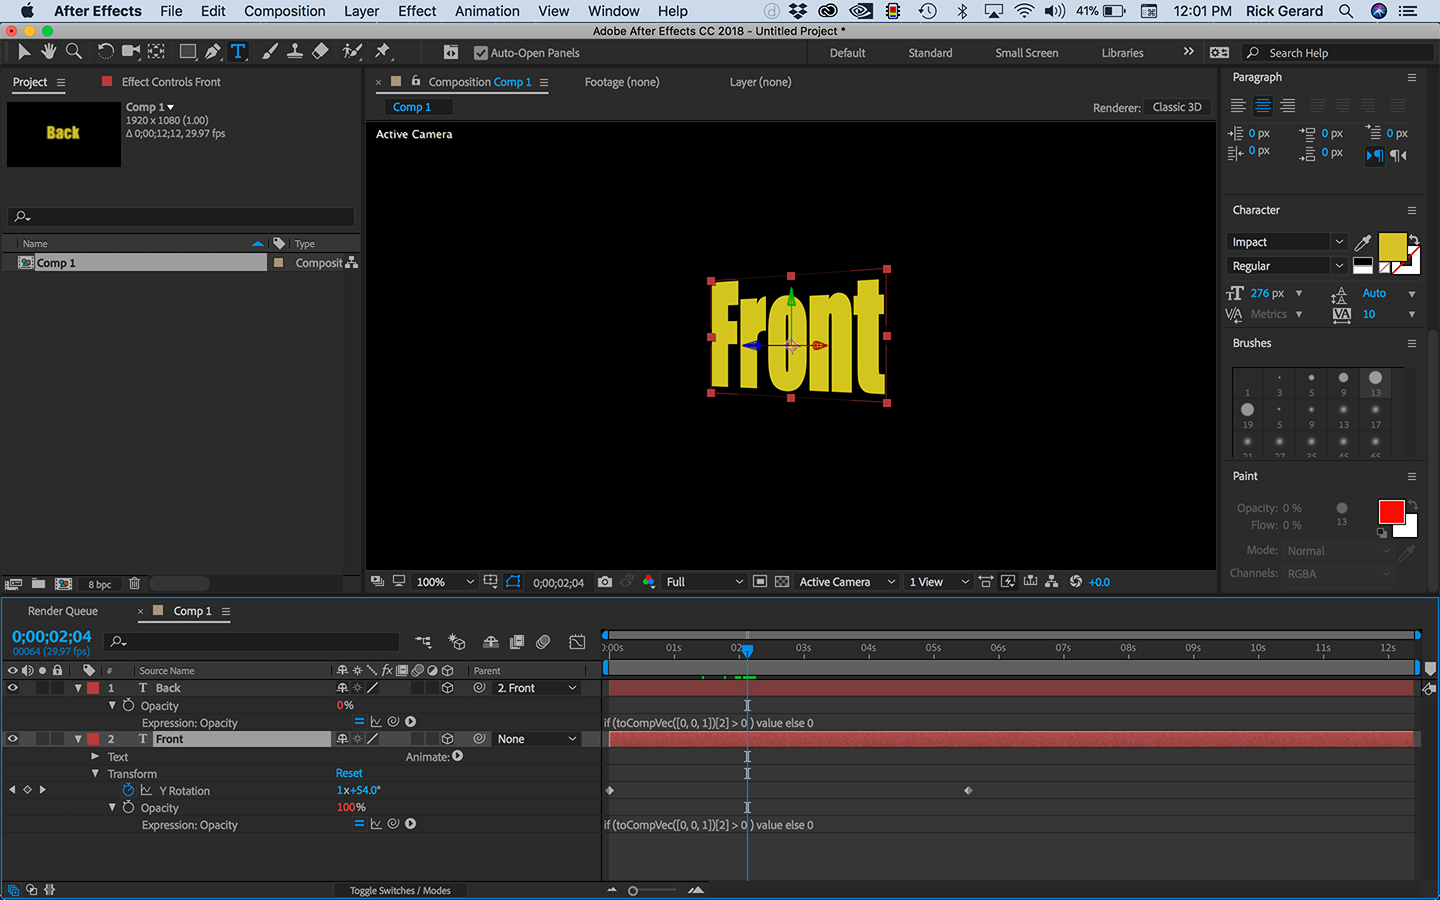Center align text in Paragraph panel

click(x=1263, y=106)
